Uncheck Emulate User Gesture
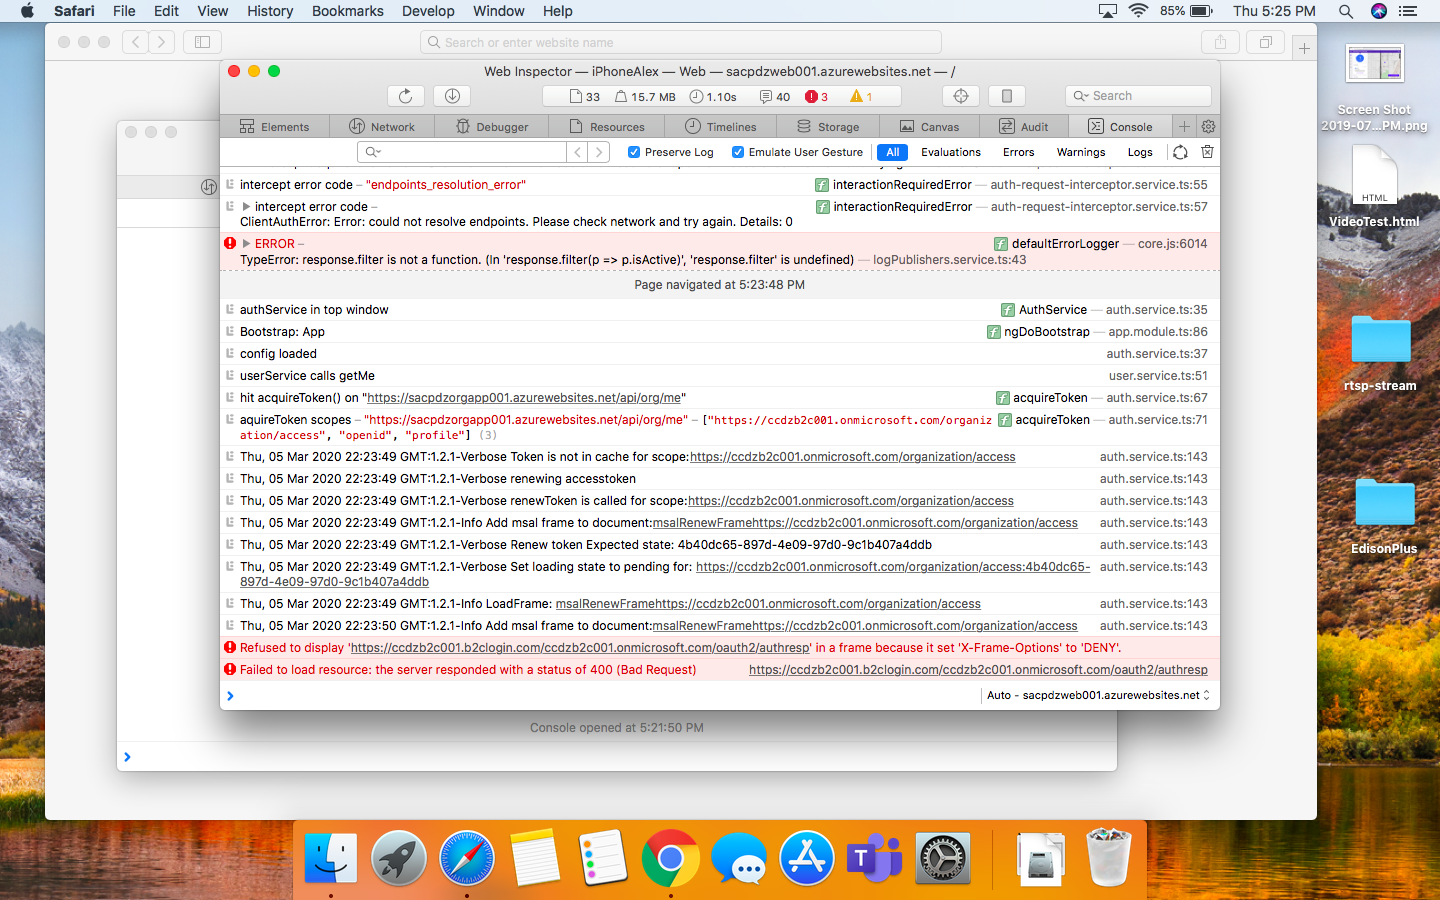 738,152
